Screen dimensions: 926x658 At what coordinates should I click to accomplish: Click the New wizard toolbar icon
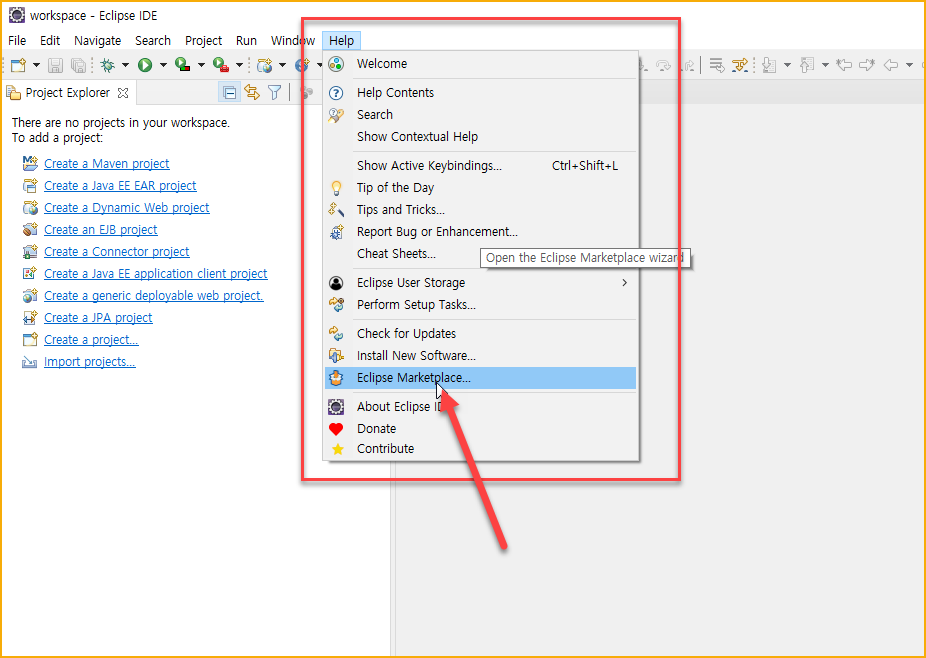(x=18, y=65)
